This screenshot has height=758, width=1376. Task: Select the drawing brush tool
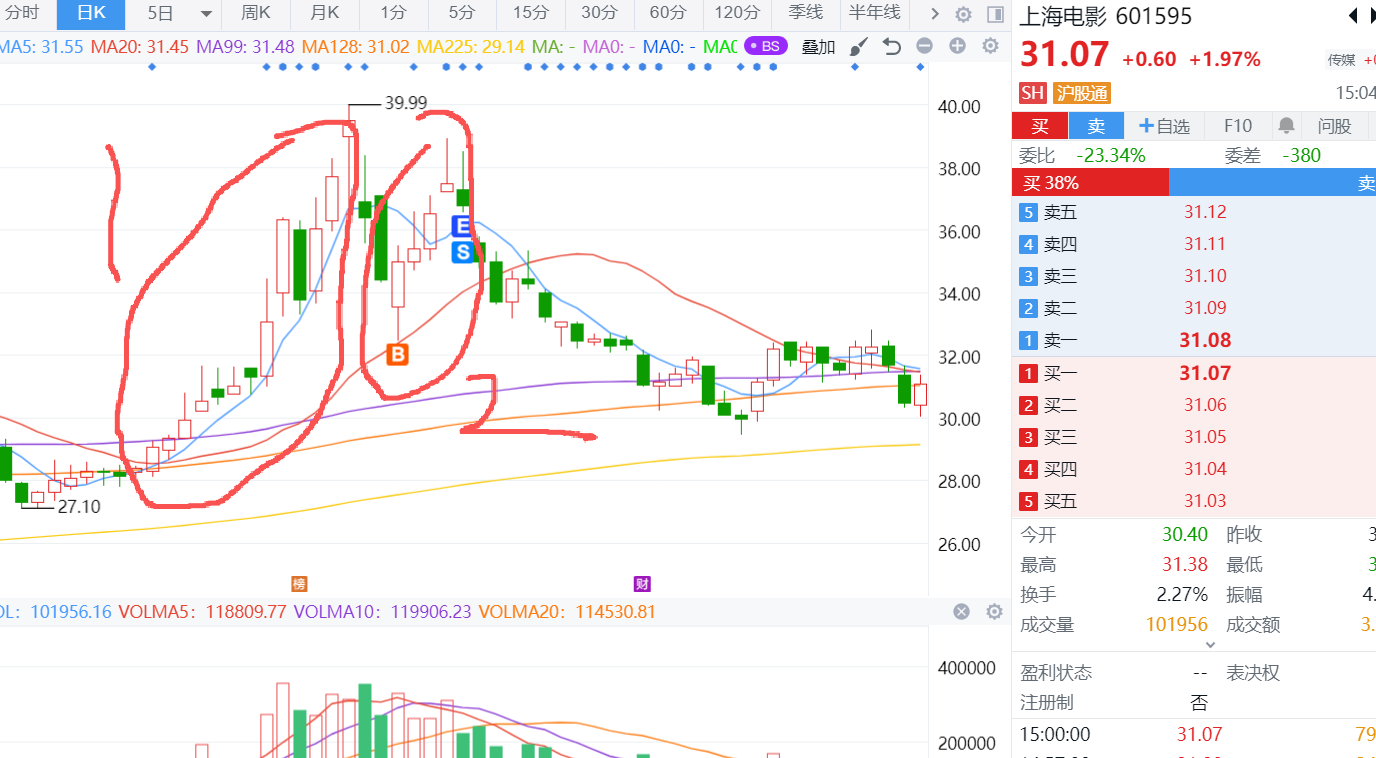[859, 47]
